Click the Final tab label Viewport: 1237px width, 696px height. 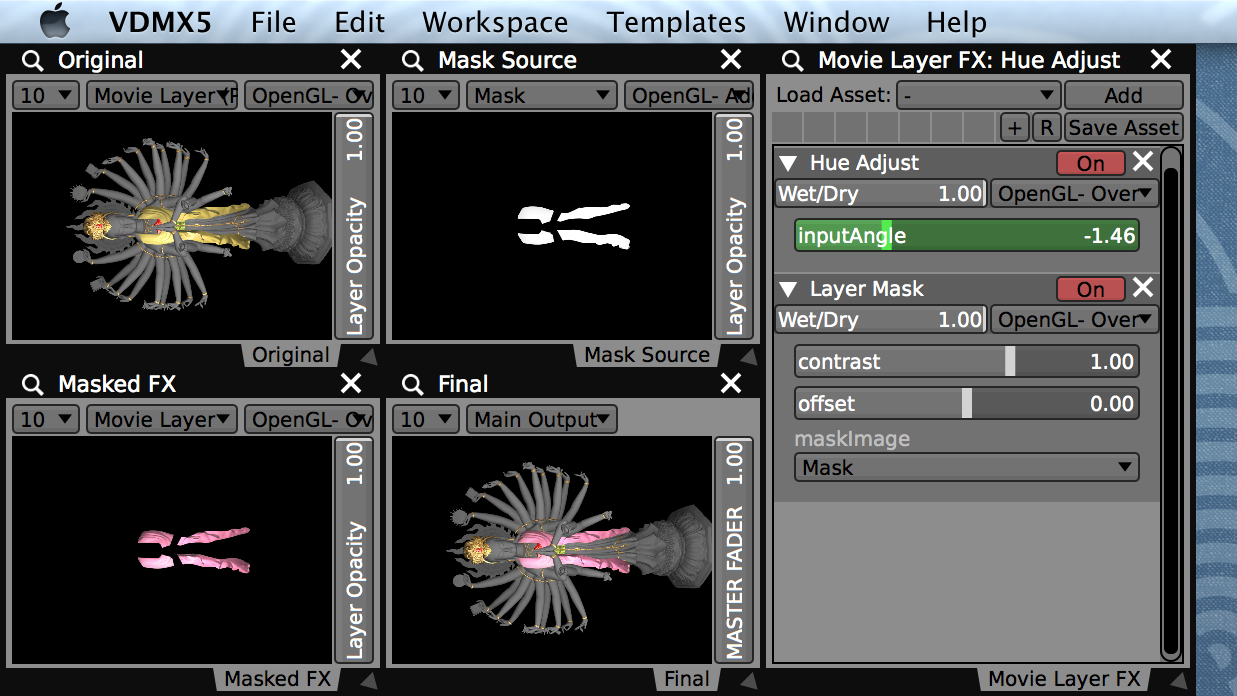pyautogui.click(x=687, y=679)
